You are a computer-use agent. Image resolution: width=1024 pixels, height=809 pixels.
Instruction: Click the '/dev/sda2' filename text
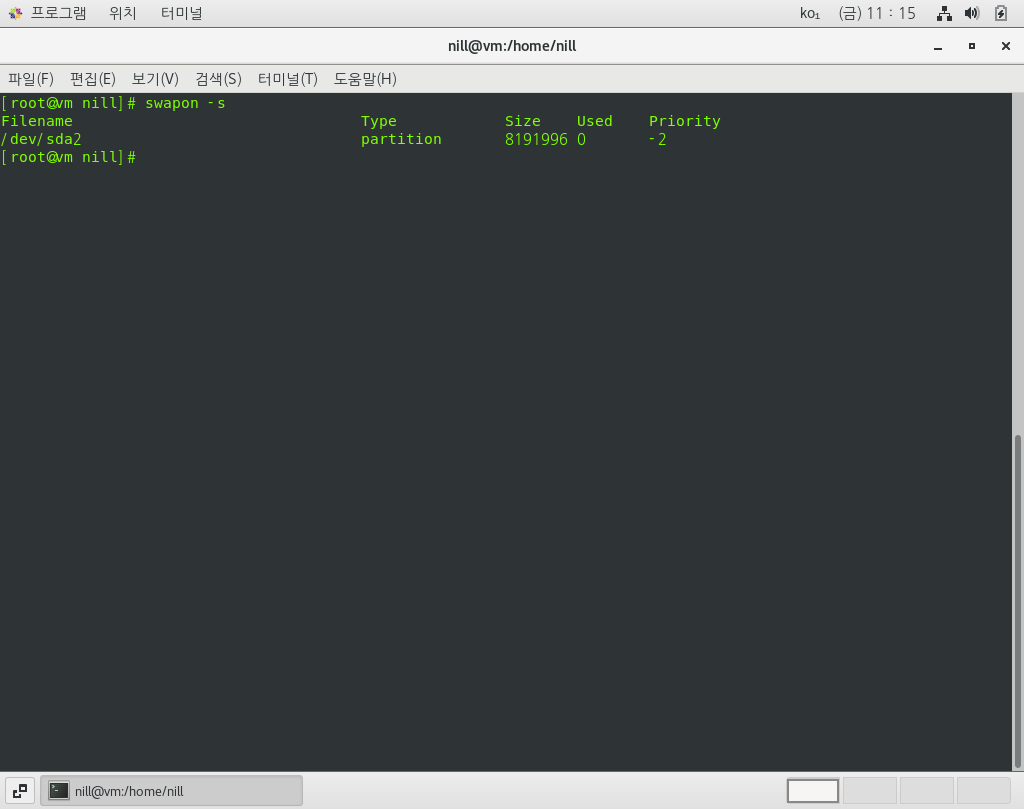tap(41, 139)
